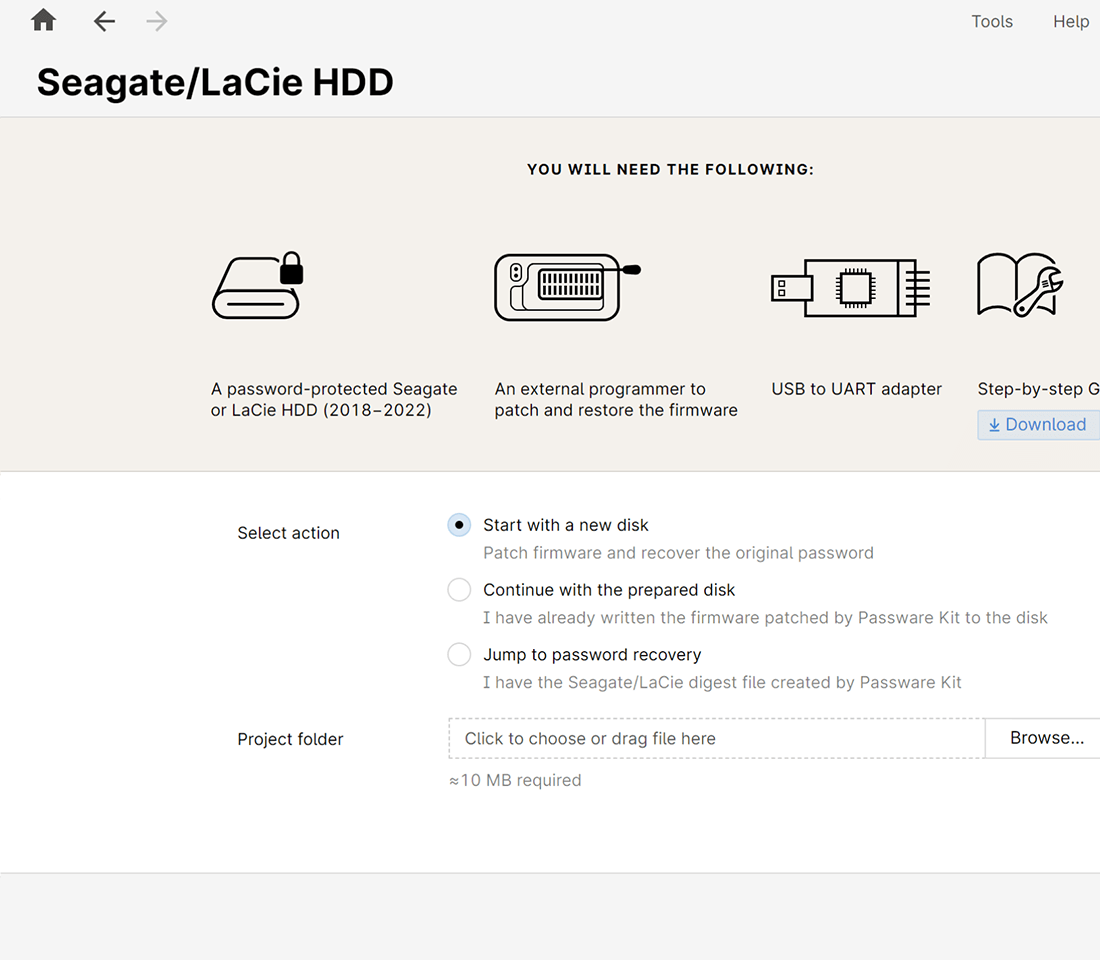Click the 'Select action' label
1100x960 pixels.
point(288,533)
